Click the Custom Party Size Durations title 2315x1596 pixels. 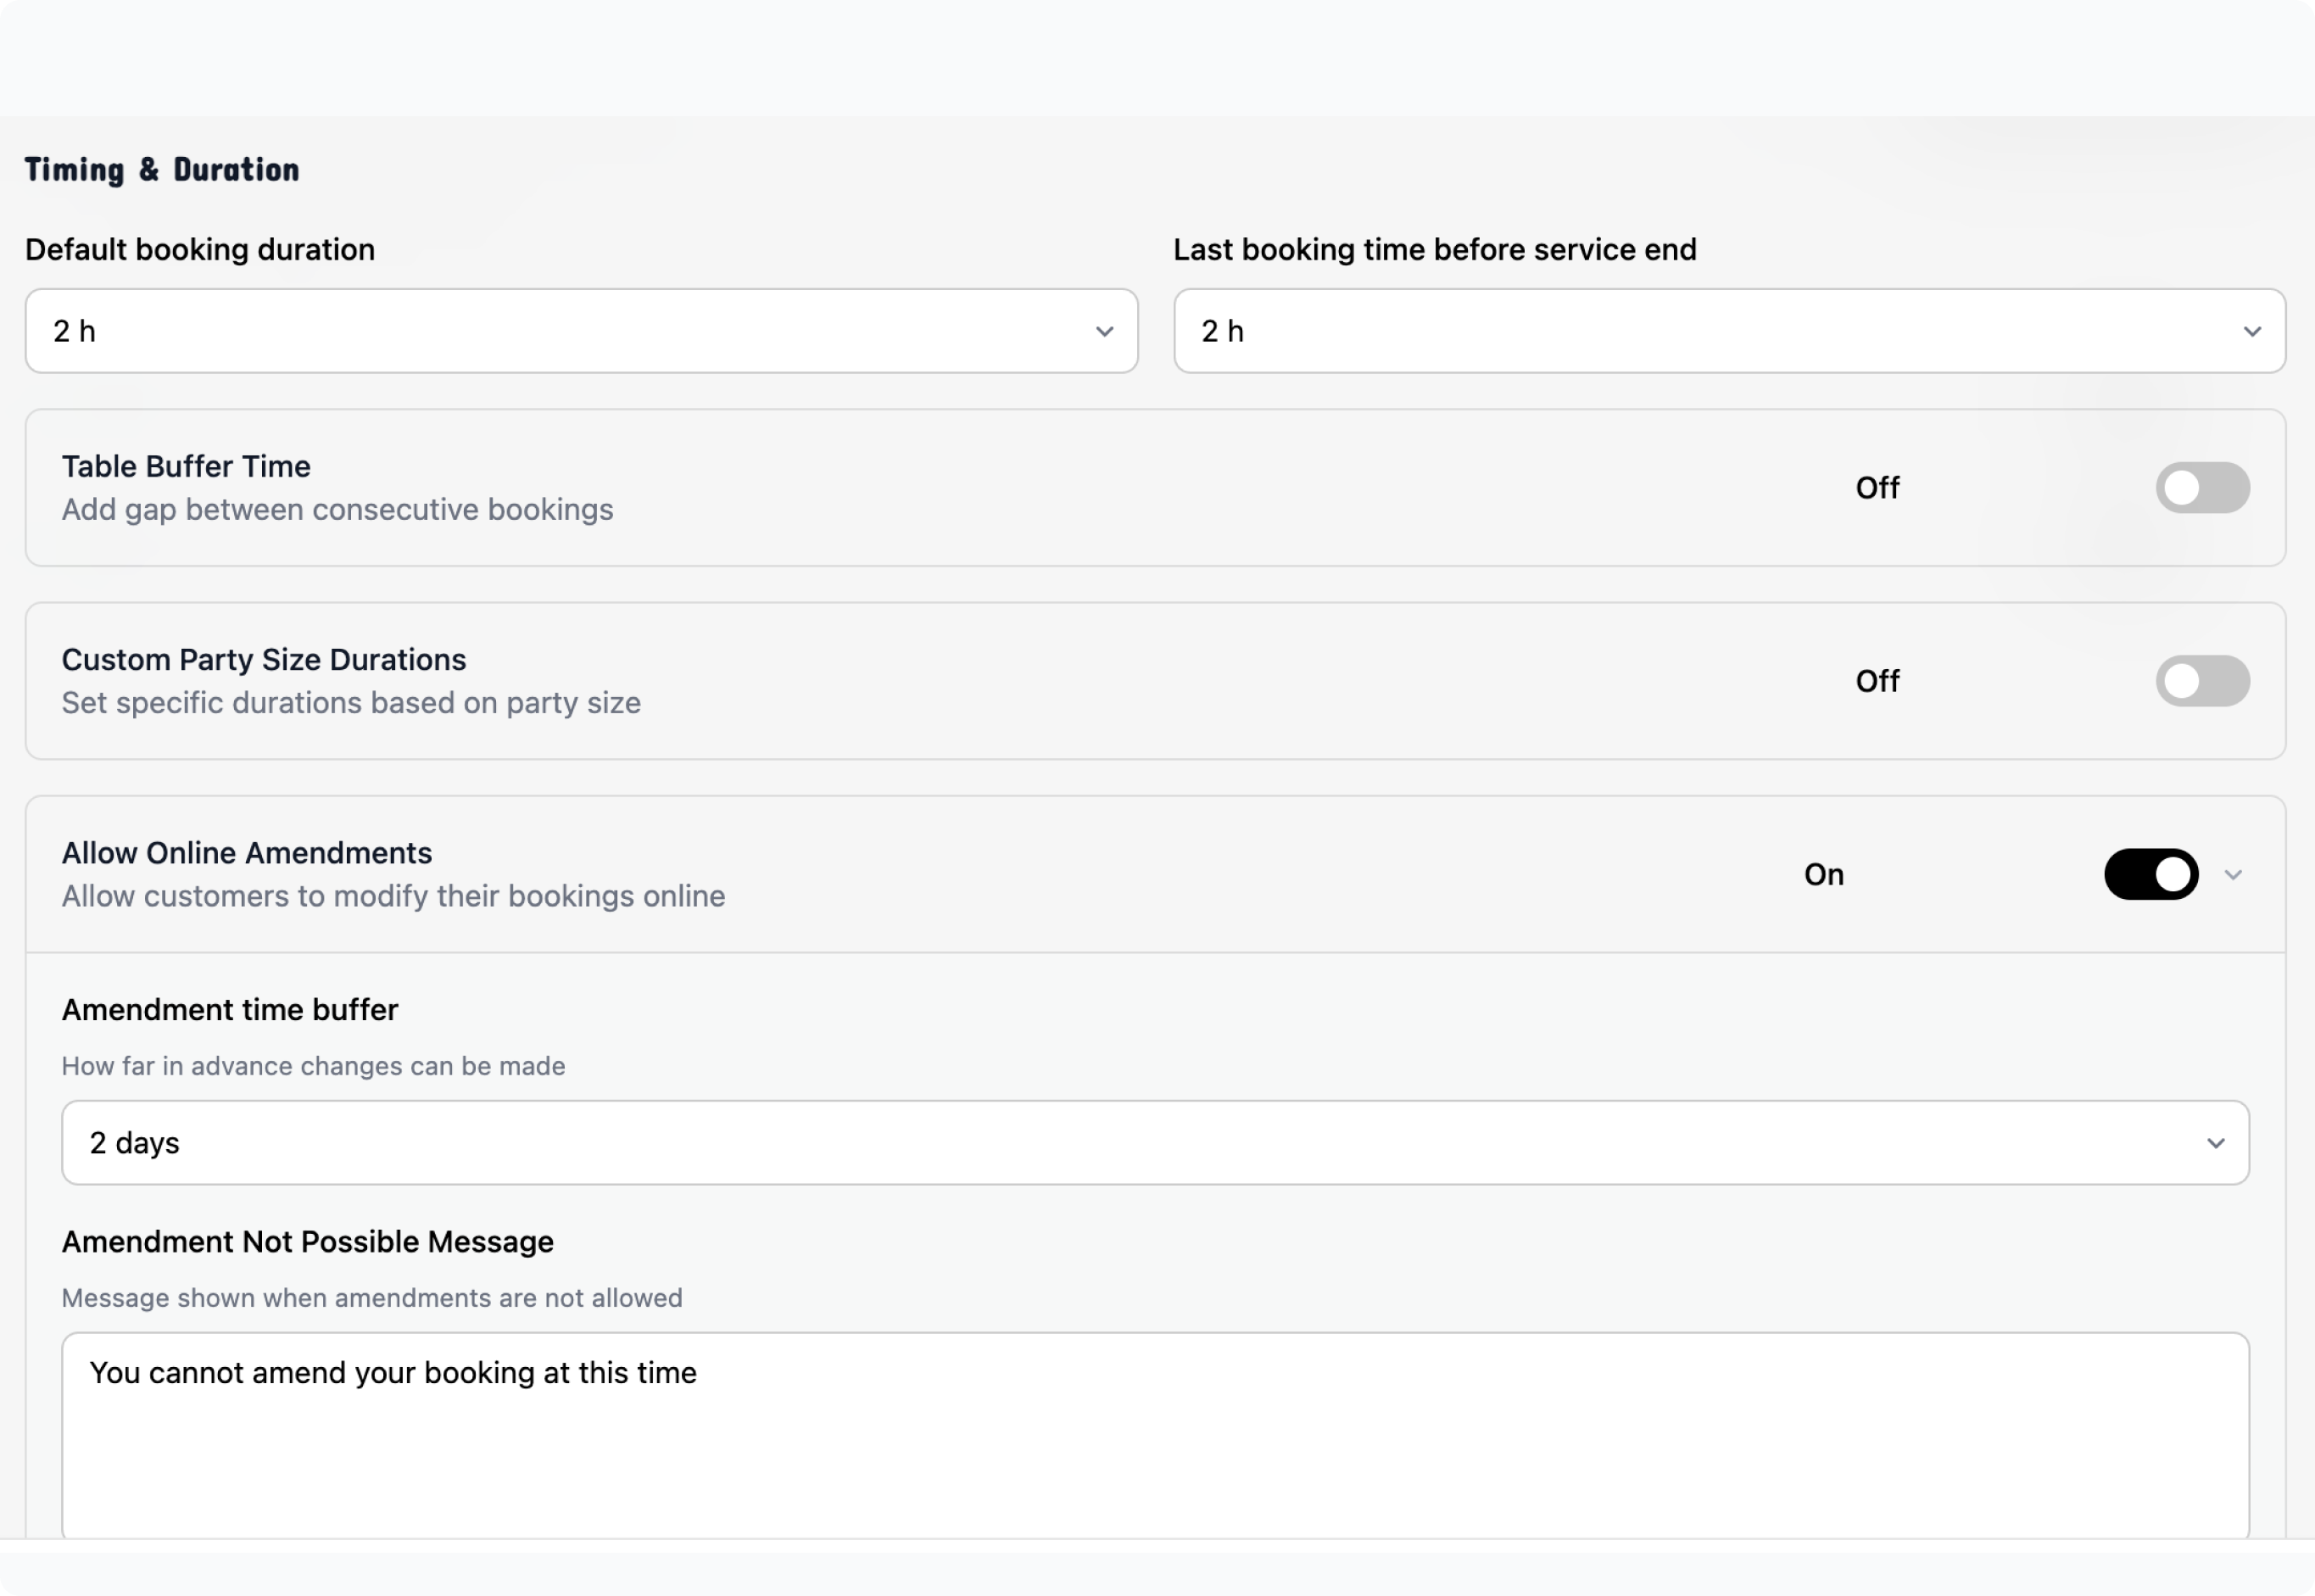tap(264, 660)
